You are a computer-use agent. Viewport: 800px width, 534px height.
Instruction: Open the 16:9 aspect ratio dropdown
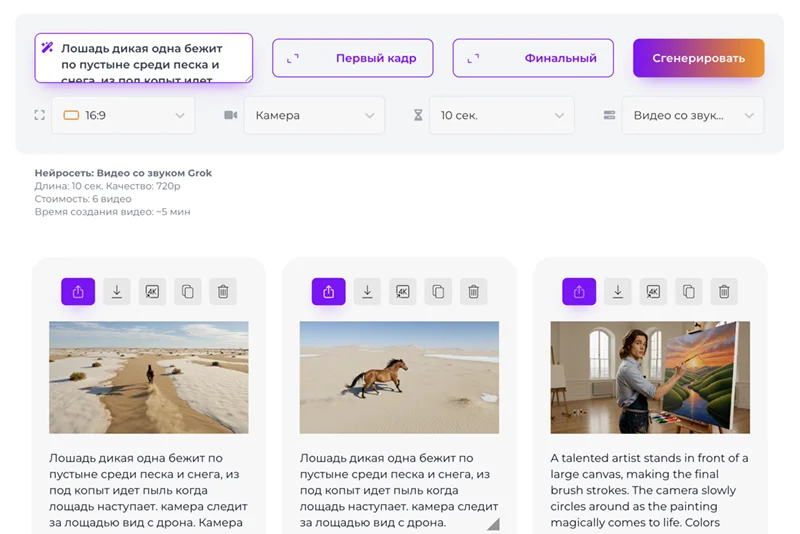123,115
